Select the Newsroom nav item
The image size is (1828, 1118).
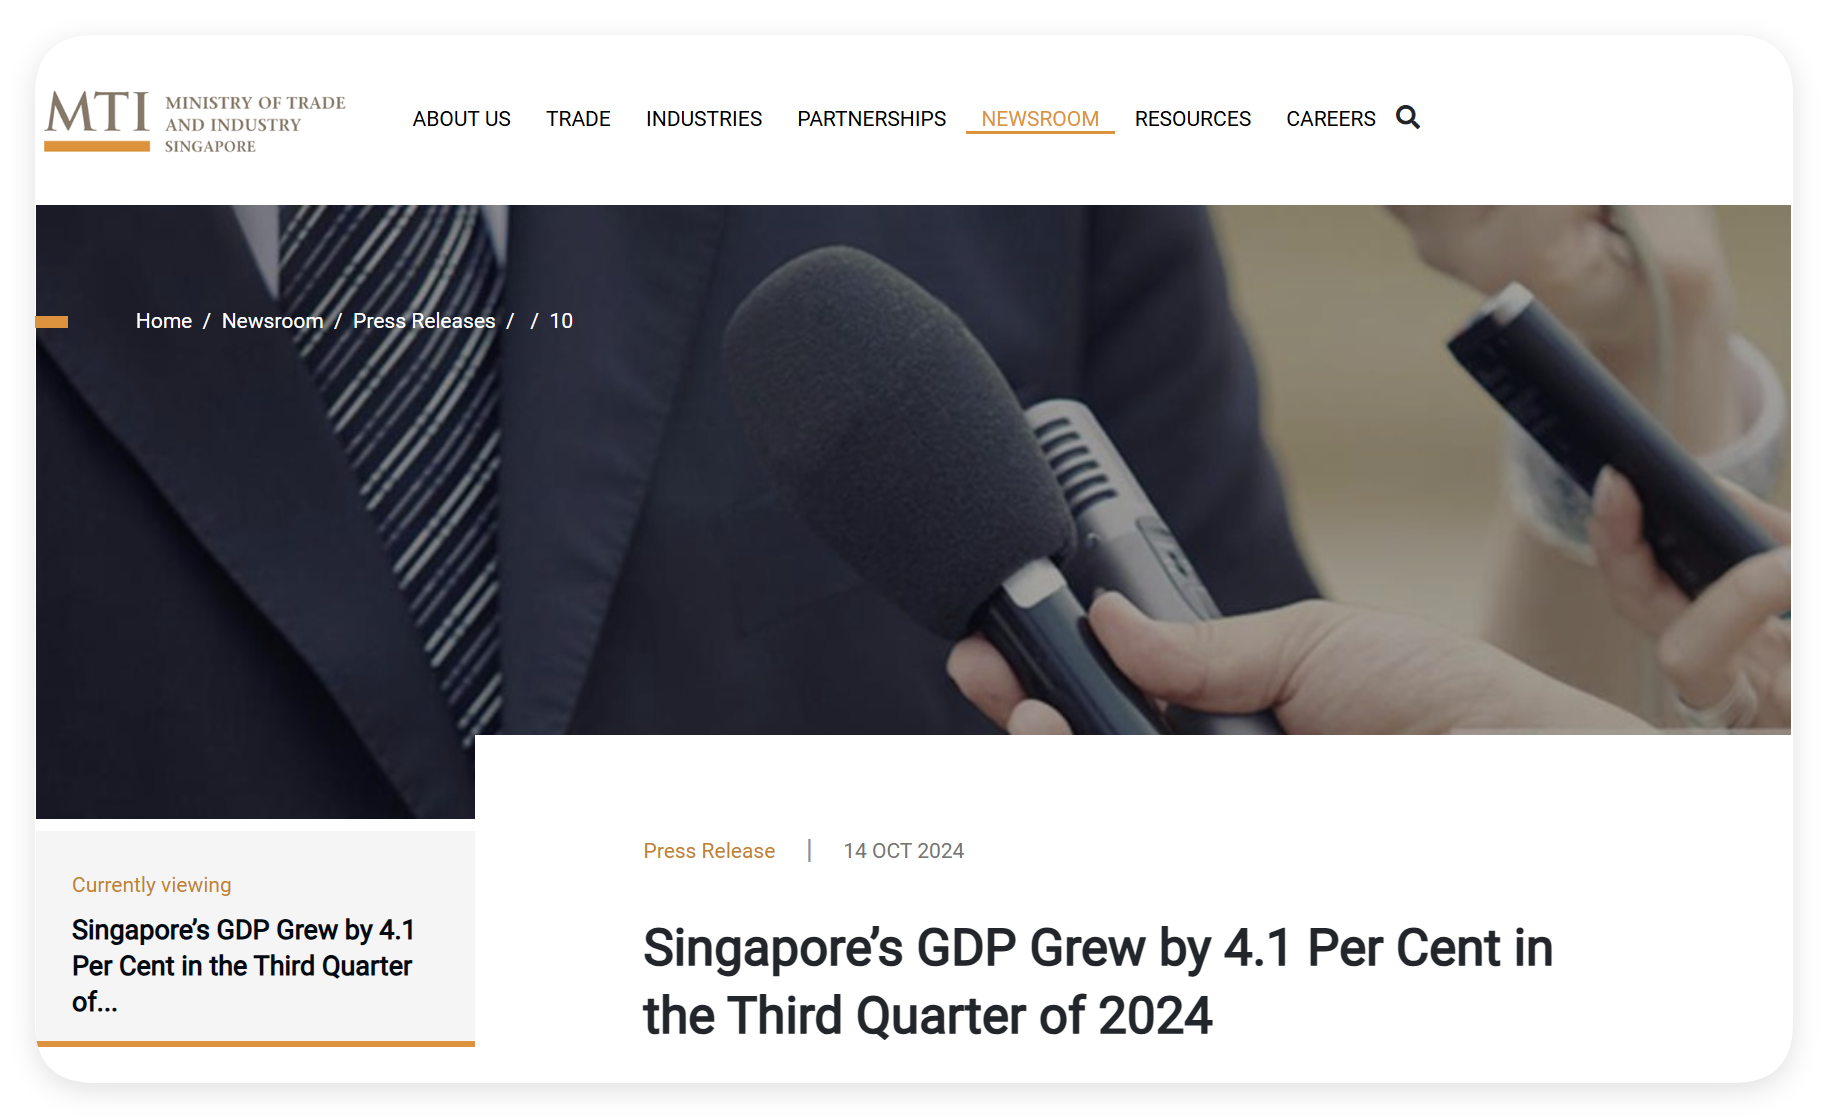(1040, 119)
